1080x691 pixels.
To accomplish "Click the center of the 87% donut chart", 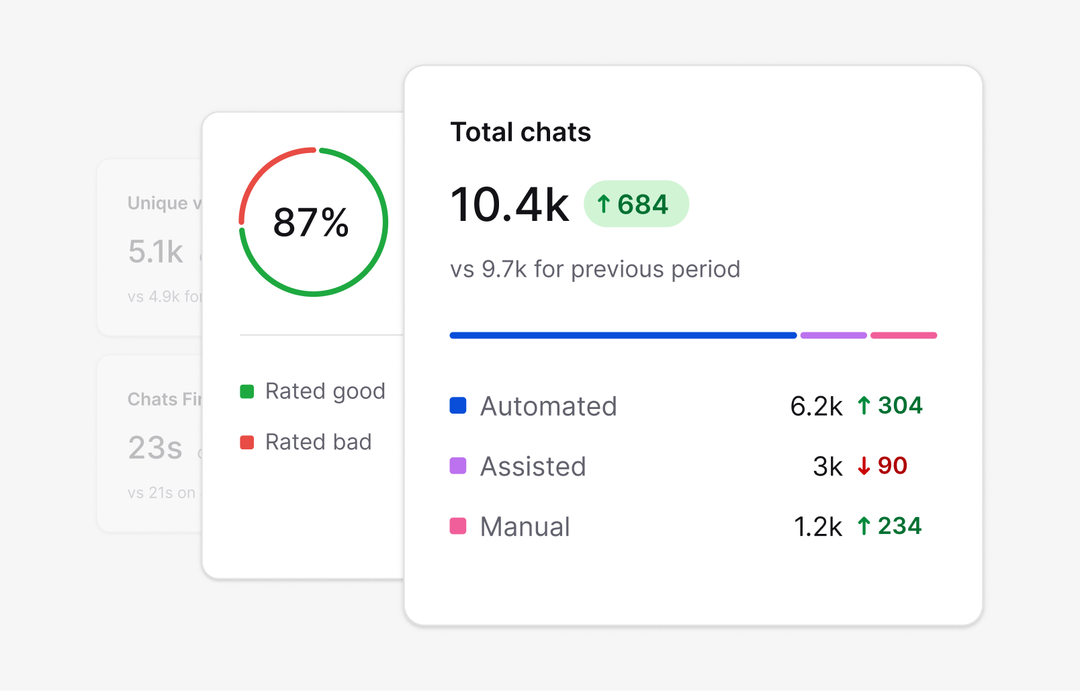I will tap(313, 222).
